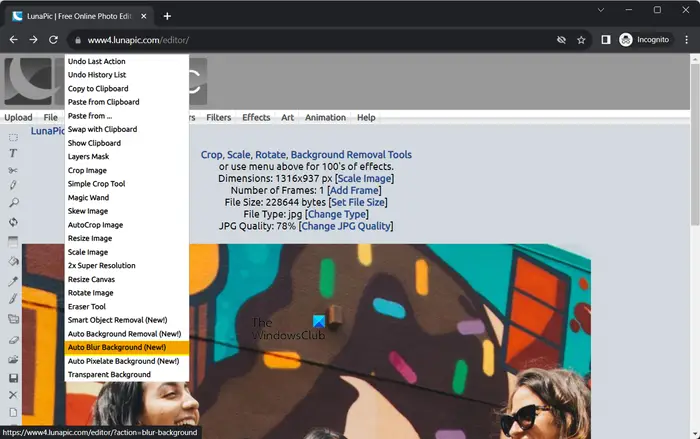This screenshot has width=700, height=439.
Task: Click the Set File Size link
Action: 358,202
